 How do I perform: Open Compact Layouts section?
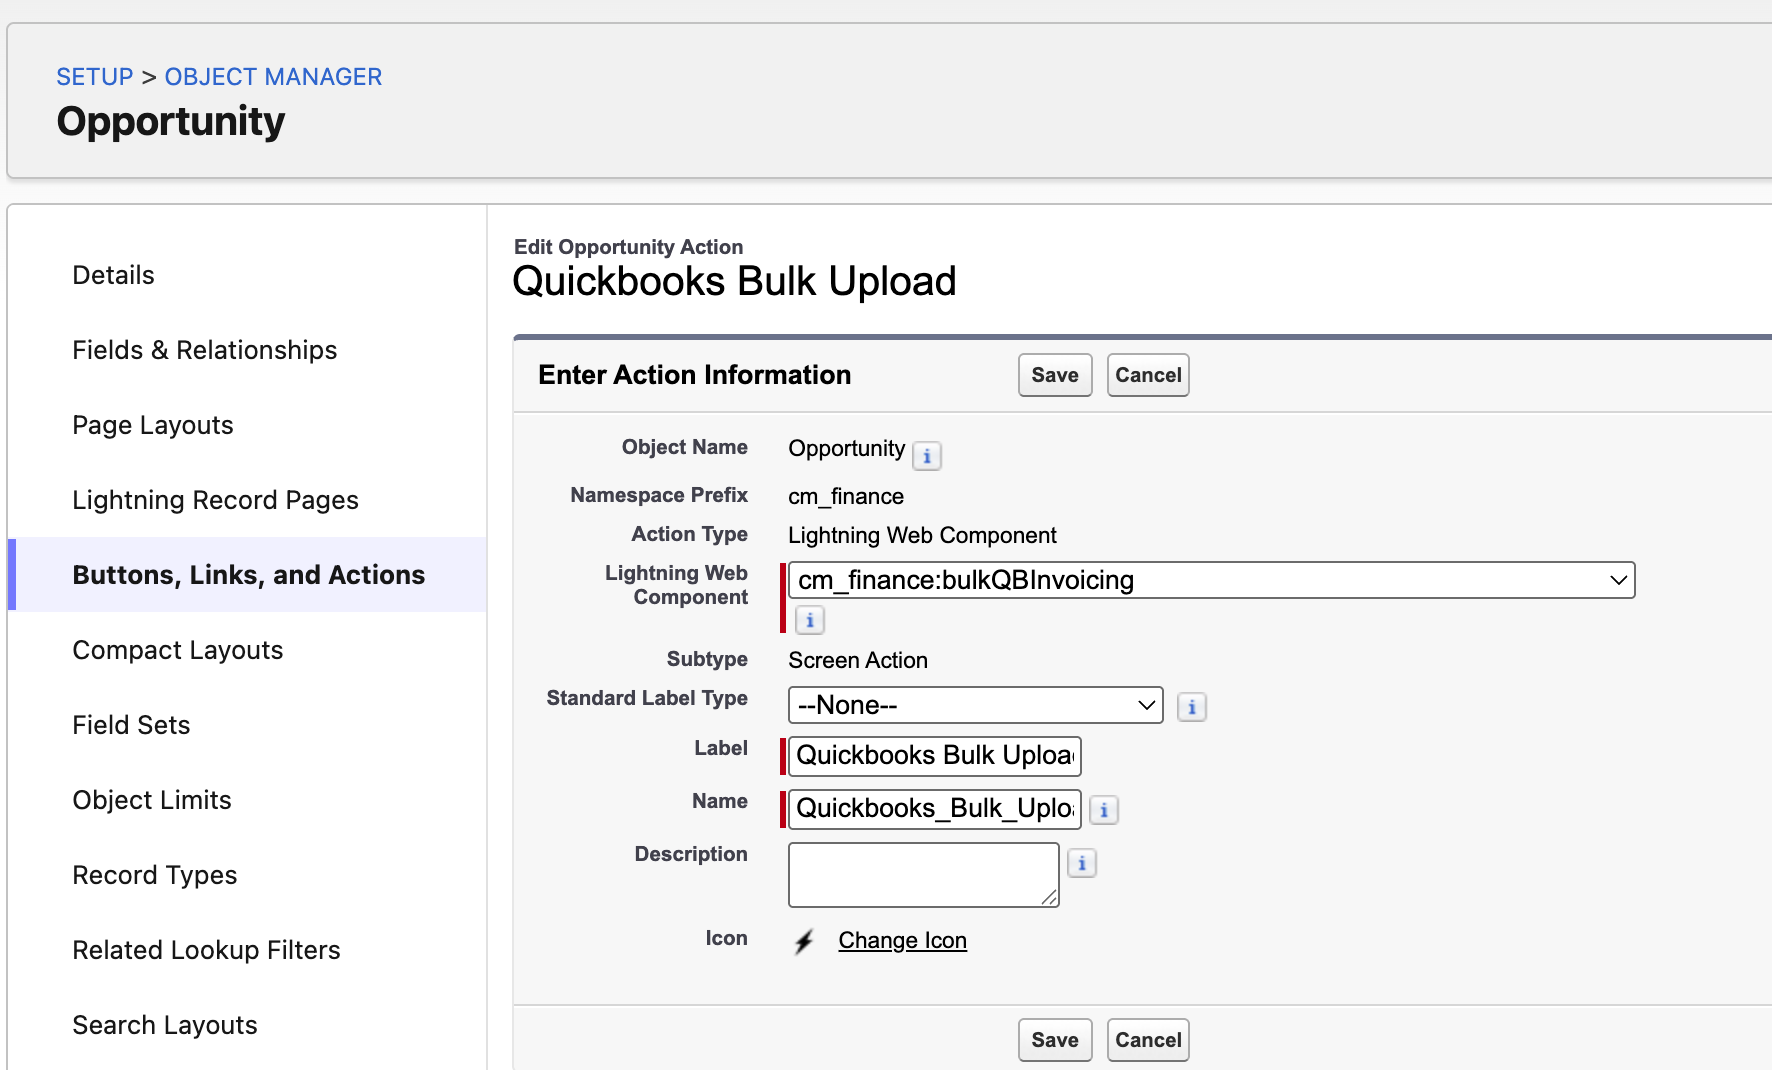(178, 650)
